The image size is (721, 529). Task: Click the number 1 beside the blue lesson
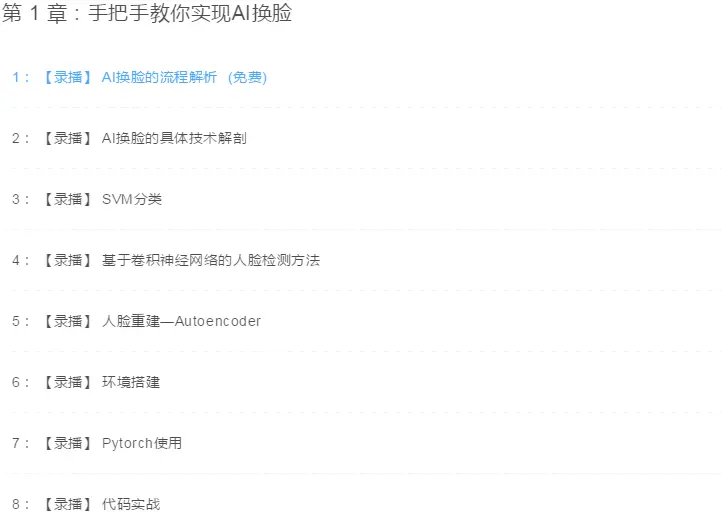point(16,77)
